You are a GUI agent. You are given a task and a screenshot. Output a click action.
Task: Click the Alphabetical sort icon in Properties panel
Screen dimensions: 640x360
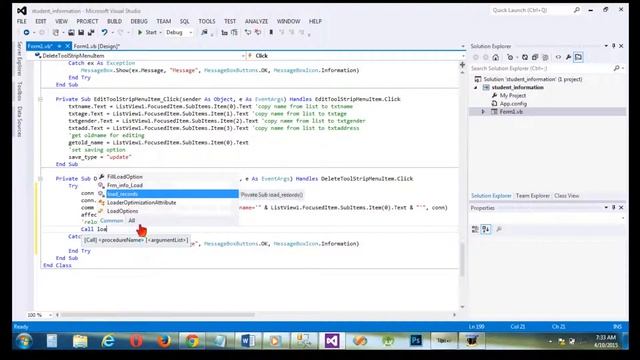point(486,229)
